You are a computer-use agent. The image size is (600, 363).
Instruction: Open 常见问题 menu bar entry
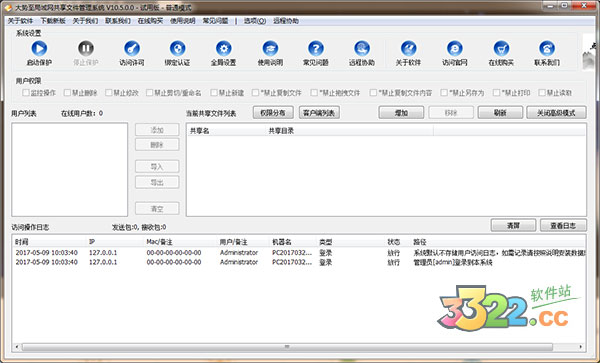pyautogui.click(x=215, y=21)
